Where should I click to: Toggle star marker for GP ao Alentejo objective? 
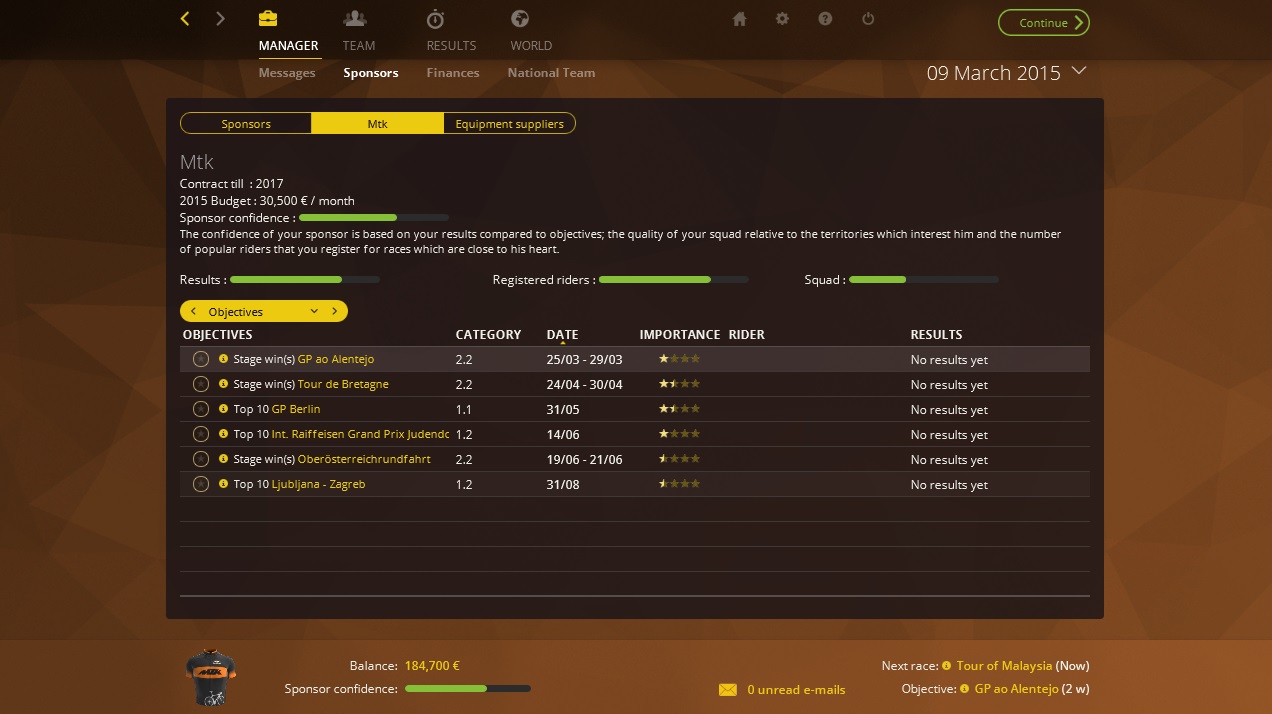tap(200, 359)
